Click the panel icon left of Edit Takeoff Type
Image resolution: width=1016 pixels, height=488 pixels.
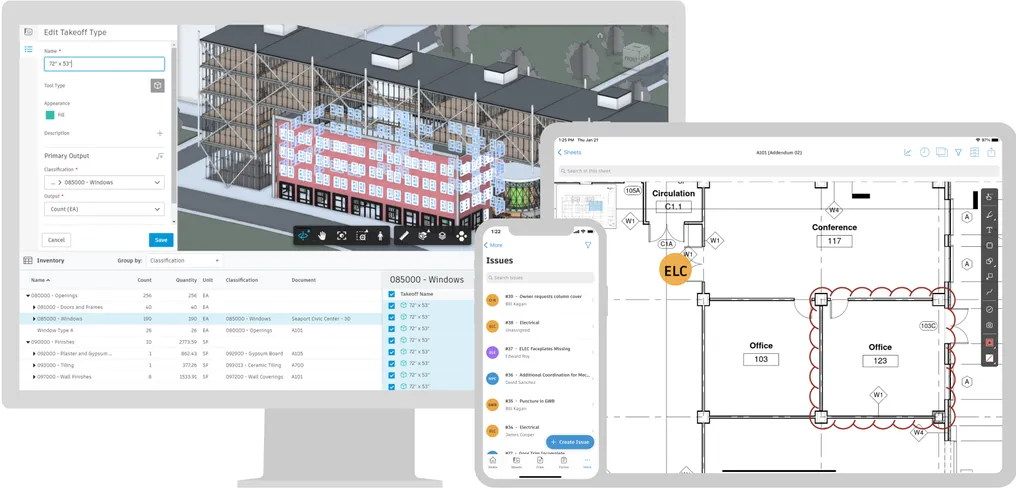coord(29,32)
